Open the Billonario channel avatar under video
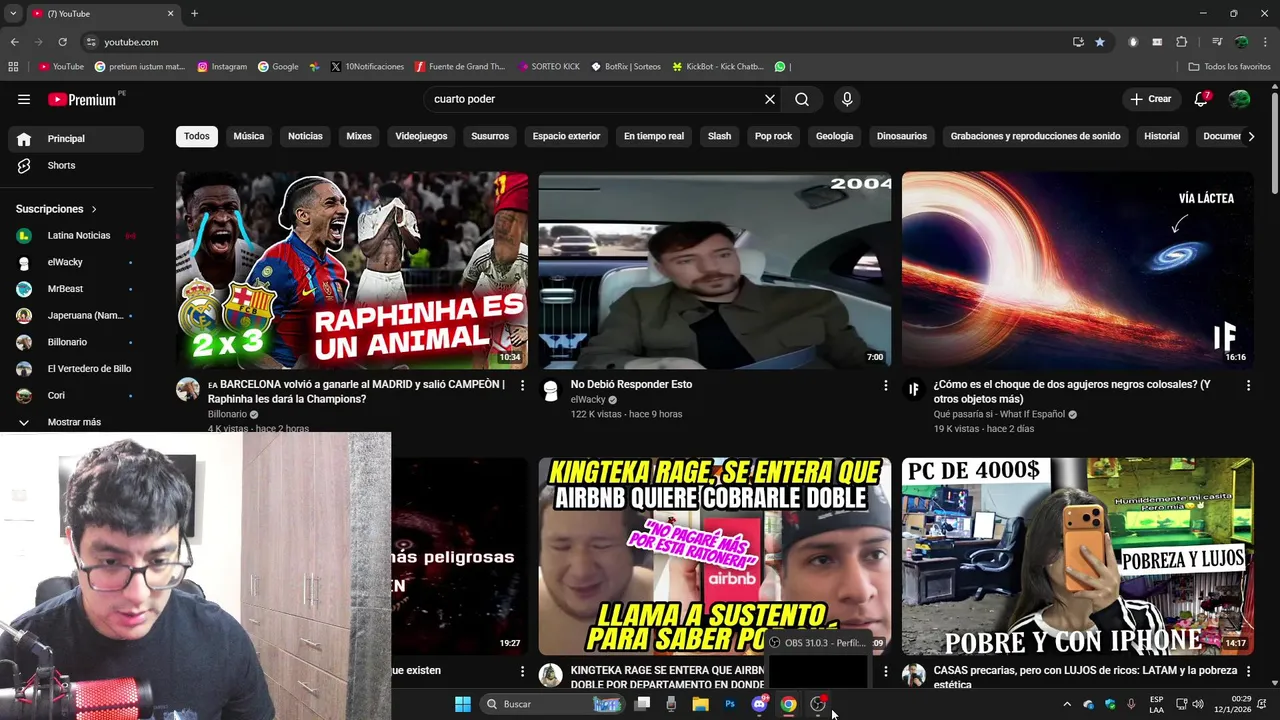Image resolution: width=1280 pixels, height=720 pixels. [188, 390]
